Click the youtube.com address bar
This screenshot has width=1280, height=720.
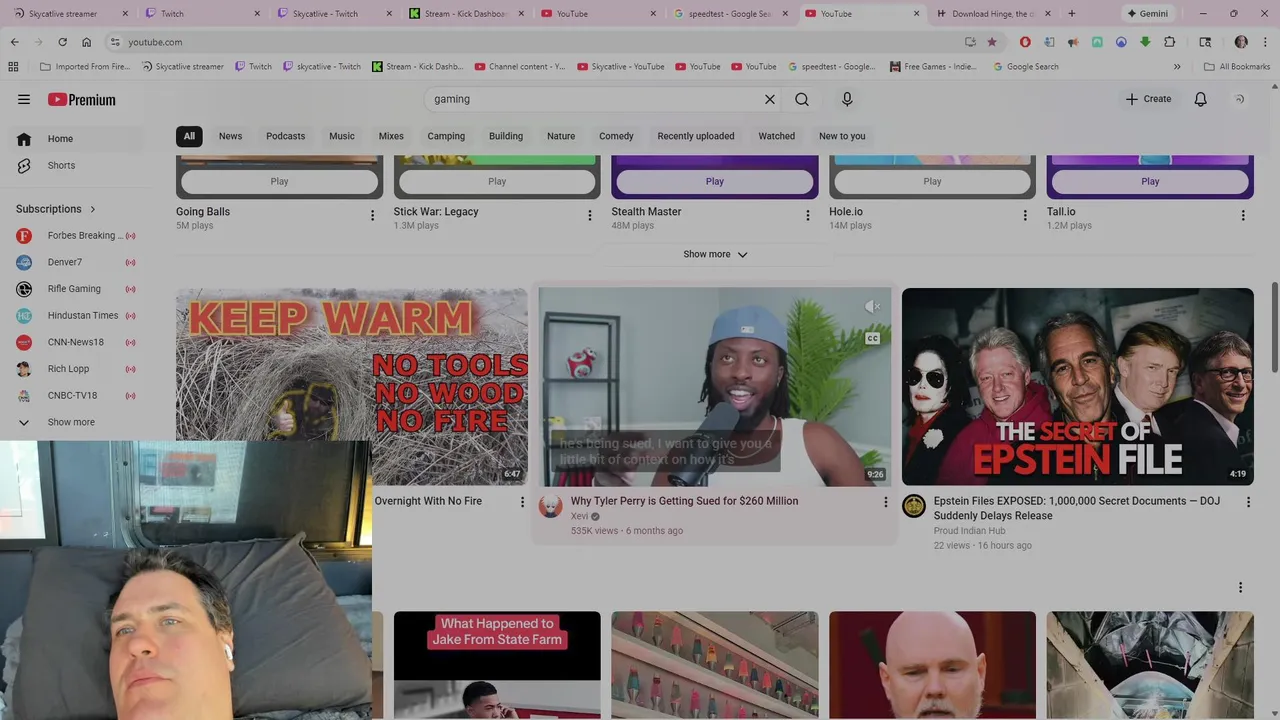pyautogui.click(x=540, y=42)
